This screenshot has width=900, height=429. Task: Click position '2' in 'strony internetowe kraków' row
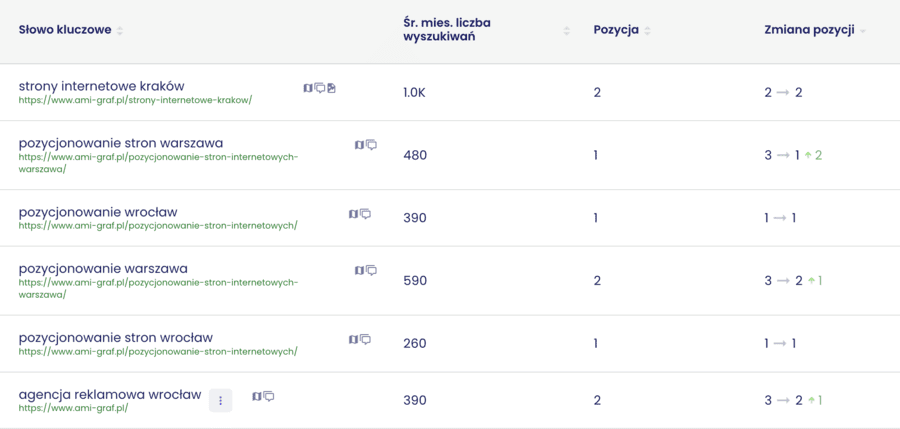tap(597, 92)
